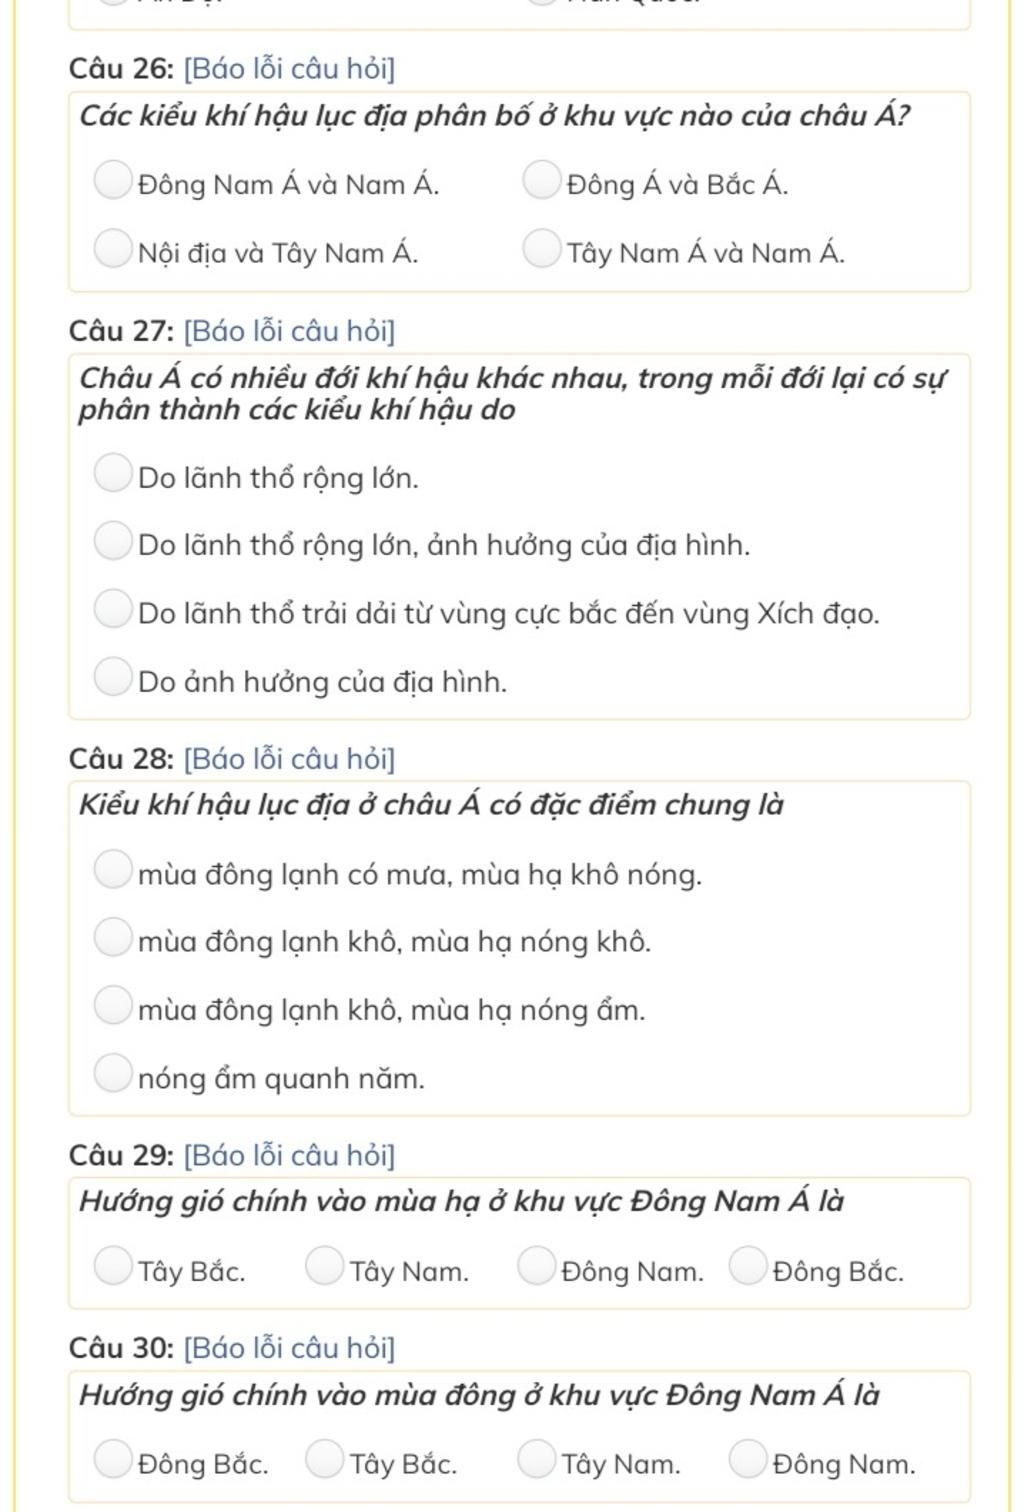Viewport: 1024px width, 1512px height.
Task: Open 'Báo lỗi câu hỏi' for Câu 28
Action: click(289, 759)
